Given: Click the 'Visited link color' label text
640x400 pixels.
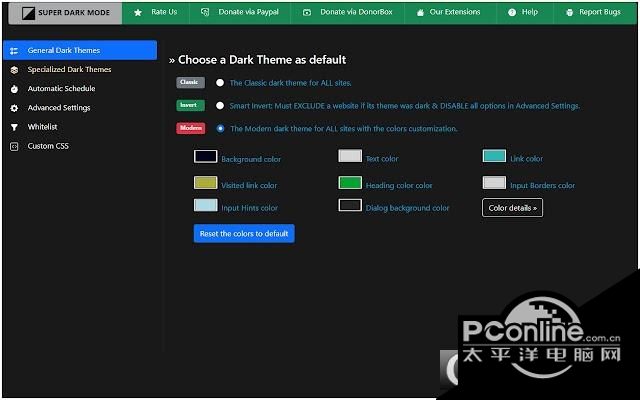Looking at the screenshot, I should [249, 185].
